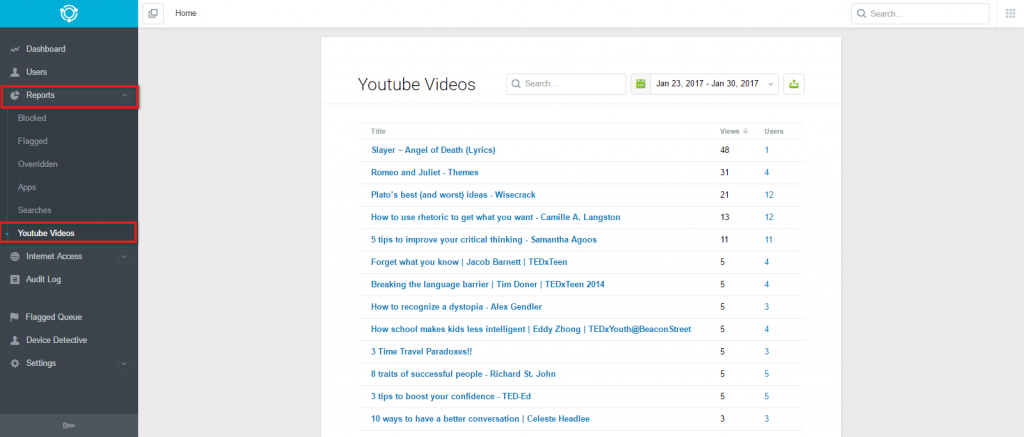
Task: Click the Dashboard chart icon
Action: point(15,50)
